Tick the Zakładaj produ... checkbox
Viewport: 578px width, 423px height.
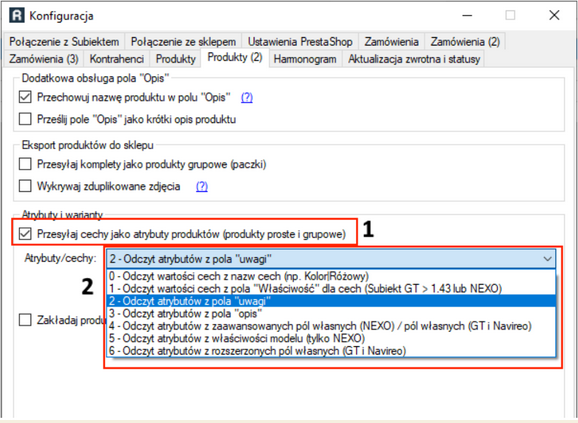[25, 320]
